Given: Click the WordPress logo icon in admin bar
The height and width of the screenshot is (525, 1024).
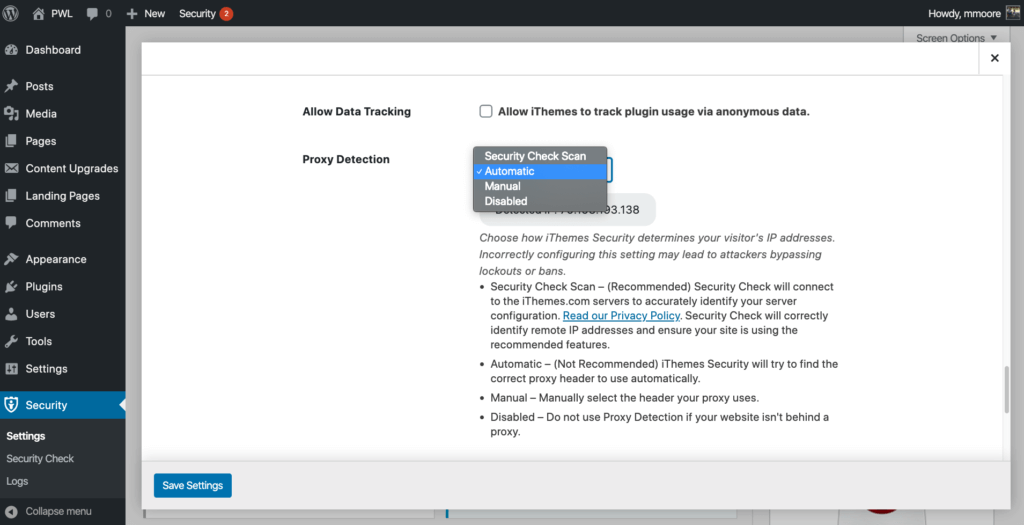Looking at the screenshot, I should (x=12, y=14).
